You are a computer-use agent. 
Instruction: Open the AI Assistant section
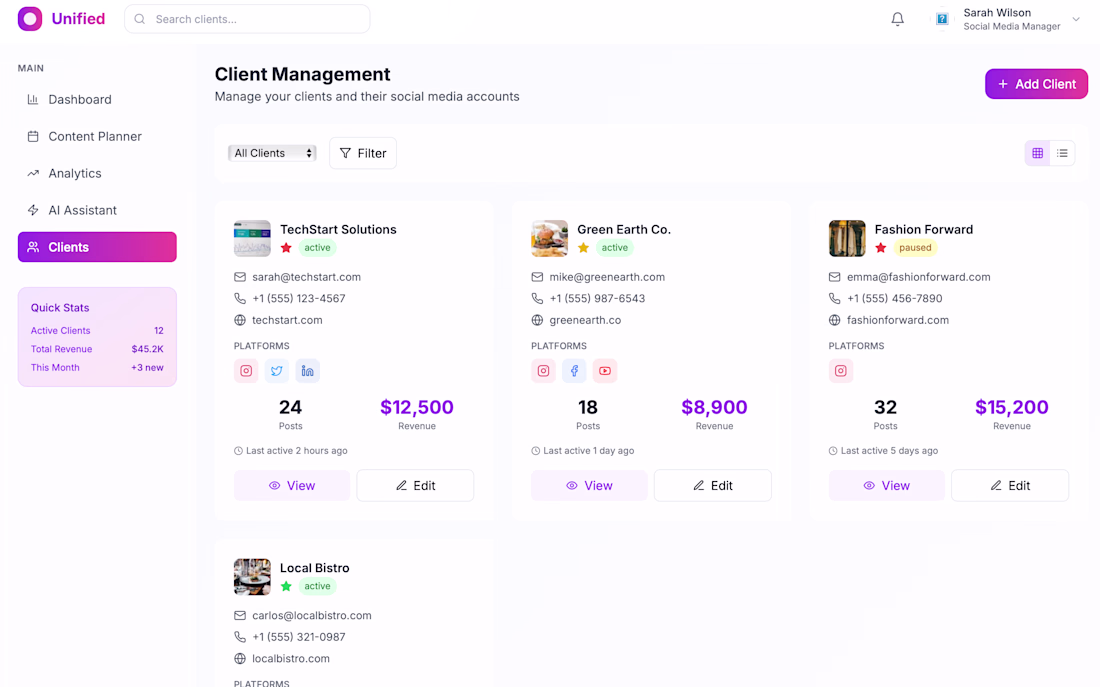(82, 210)
